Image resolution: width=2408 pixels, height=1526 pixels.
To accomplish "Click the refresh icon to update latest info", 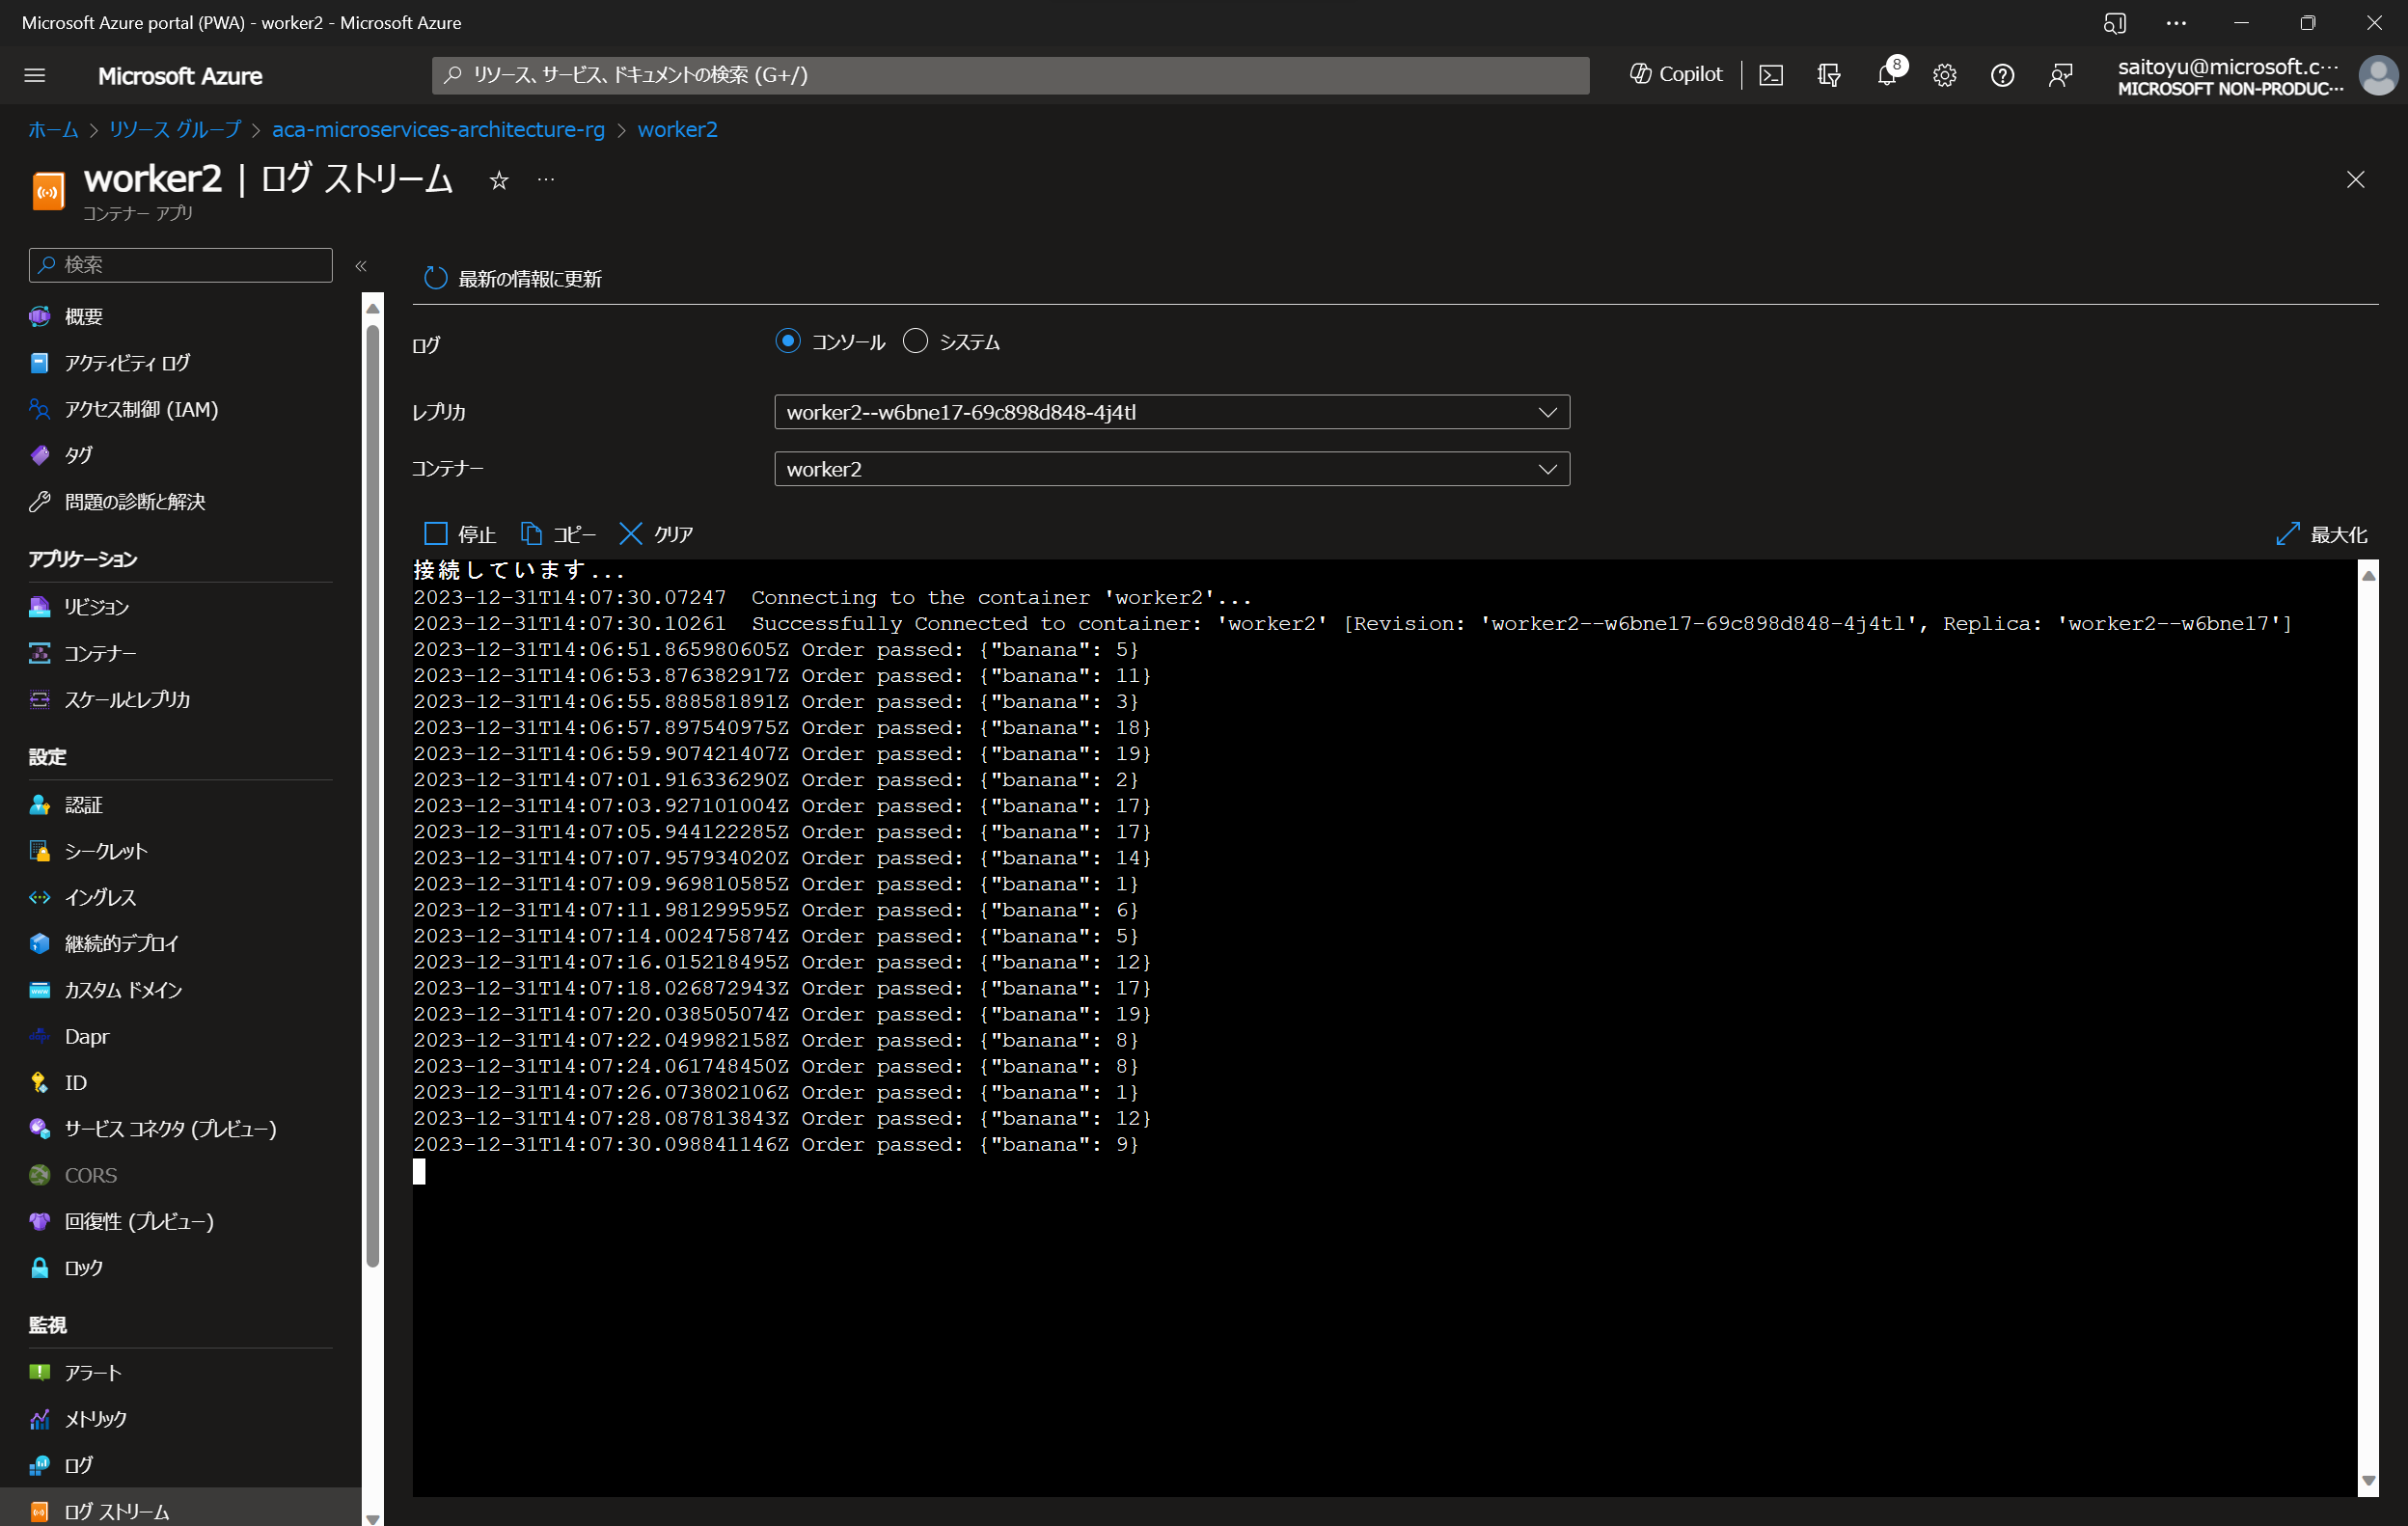I will click(x=435, y=278).
